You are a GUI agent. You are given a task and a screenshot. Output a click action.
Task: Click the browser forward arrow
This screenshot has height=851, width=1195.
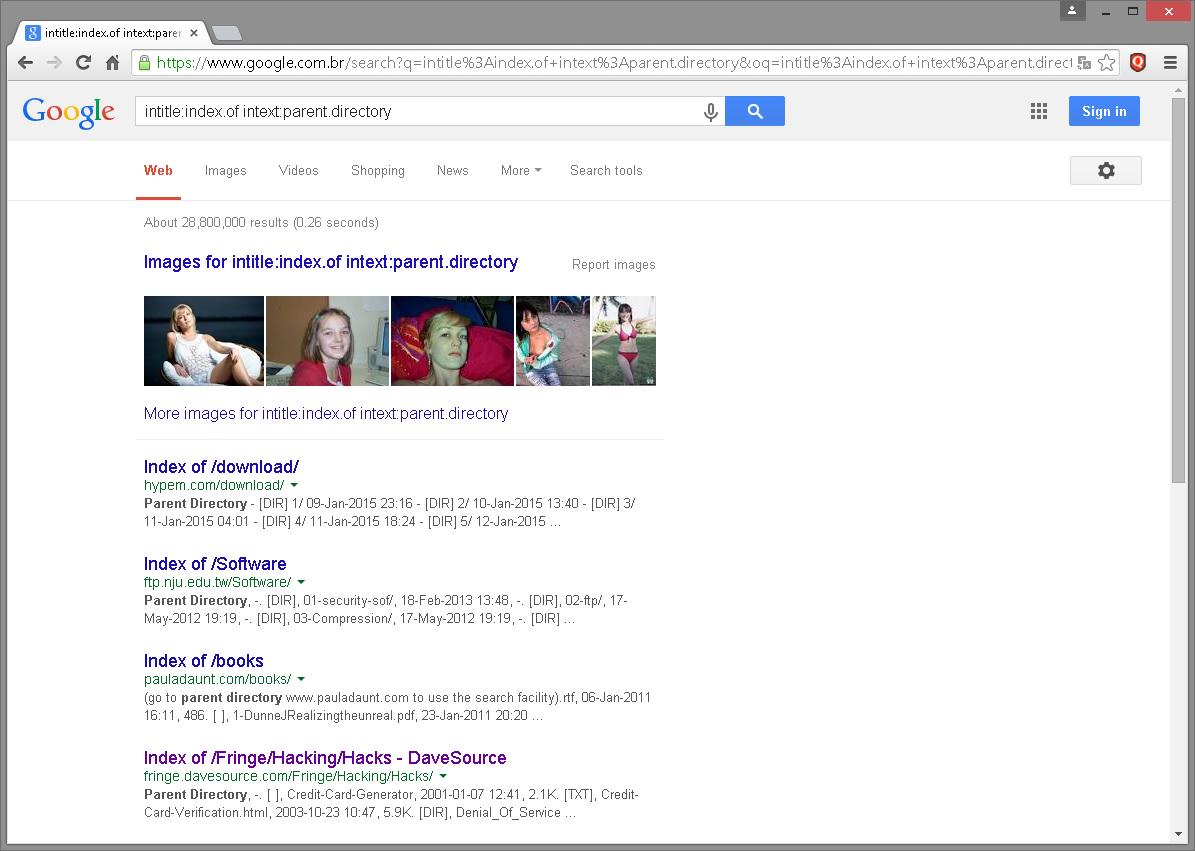pos(54,63)
